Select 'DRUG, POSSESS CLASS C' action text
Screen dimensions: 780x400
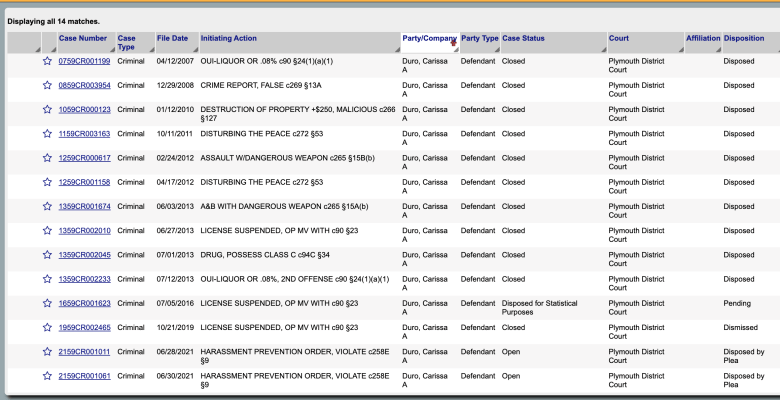(x=248, y=255)
